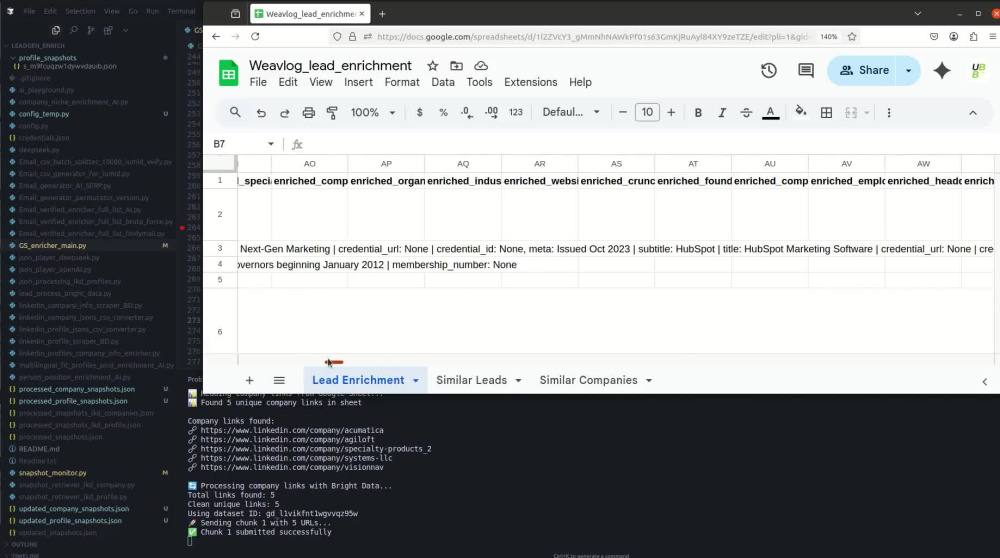1000x558 pixels.
Task: Bookmark this page star icon
Action: coord(851,36)
